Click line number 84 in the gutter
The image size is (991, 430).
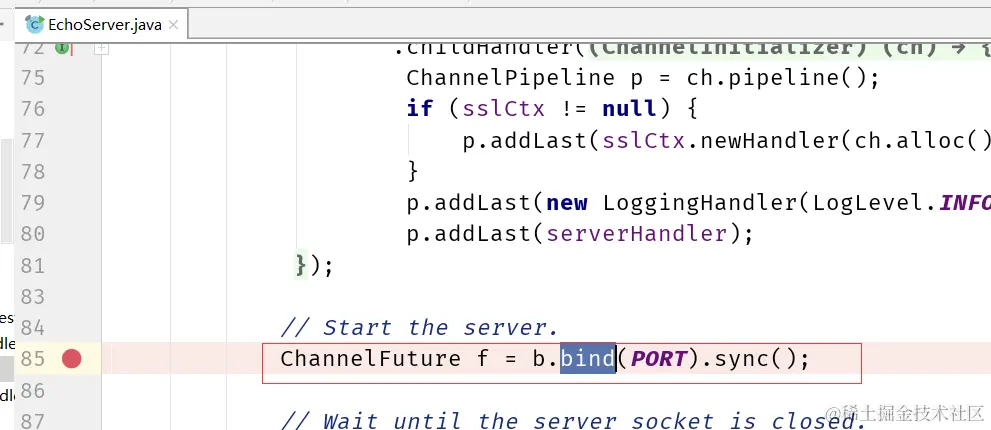coord(32,328)
